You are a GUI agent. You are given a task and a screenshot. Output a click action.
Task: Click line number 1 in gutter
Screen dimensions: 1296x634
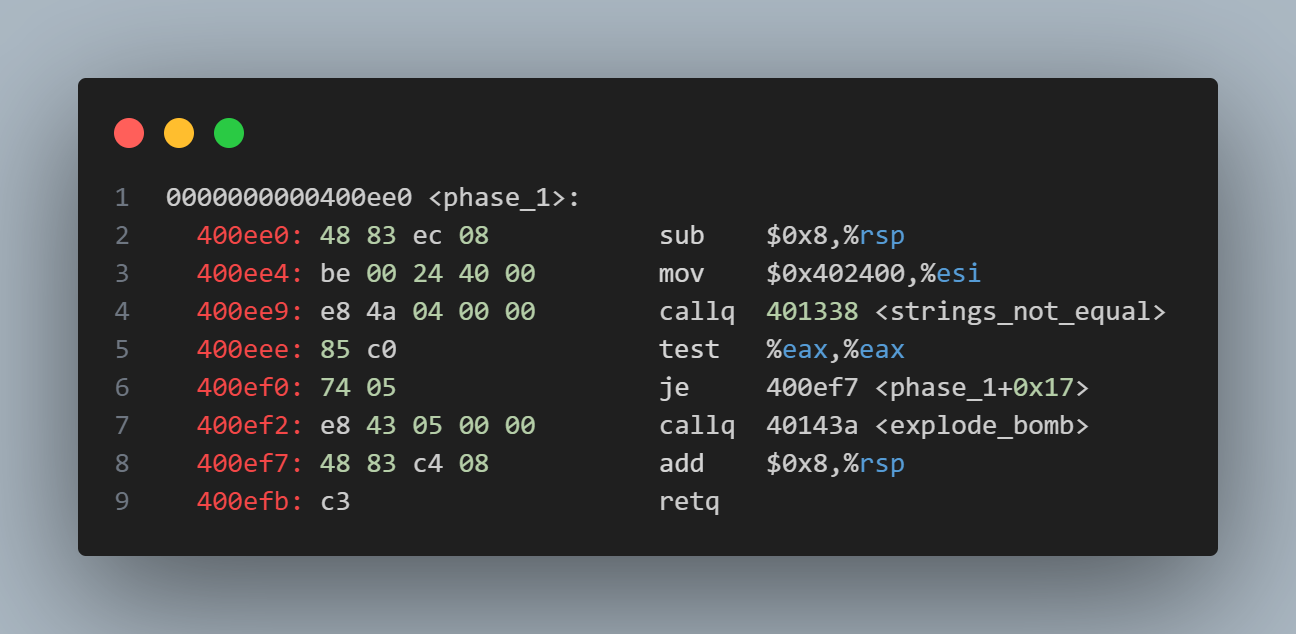[x=122, y=198]
